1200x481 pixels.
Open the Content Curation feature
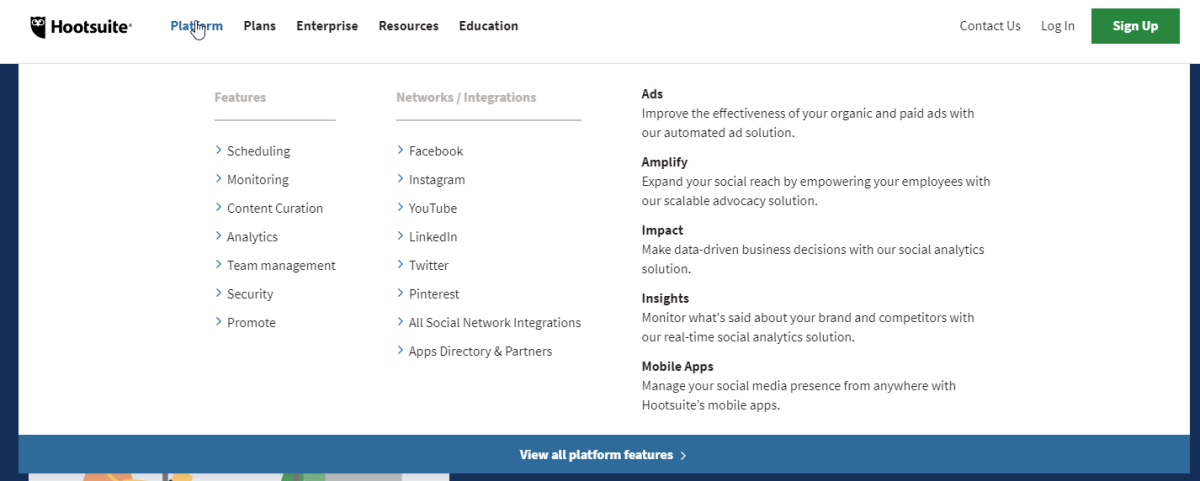(275, 208)
